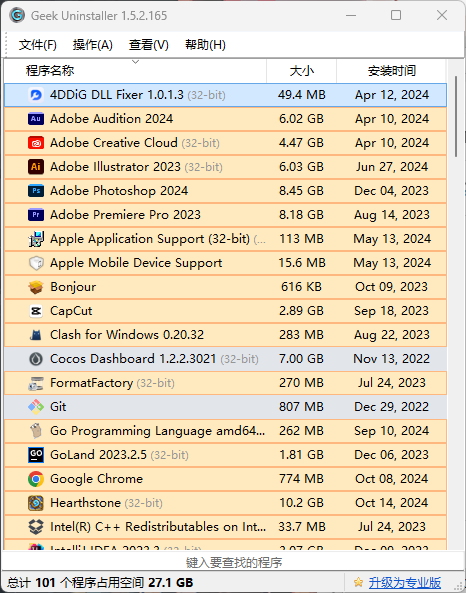Select the Hearthstone name text
Viewport: 466px width, 593px height.
click(x=85, y=503)
